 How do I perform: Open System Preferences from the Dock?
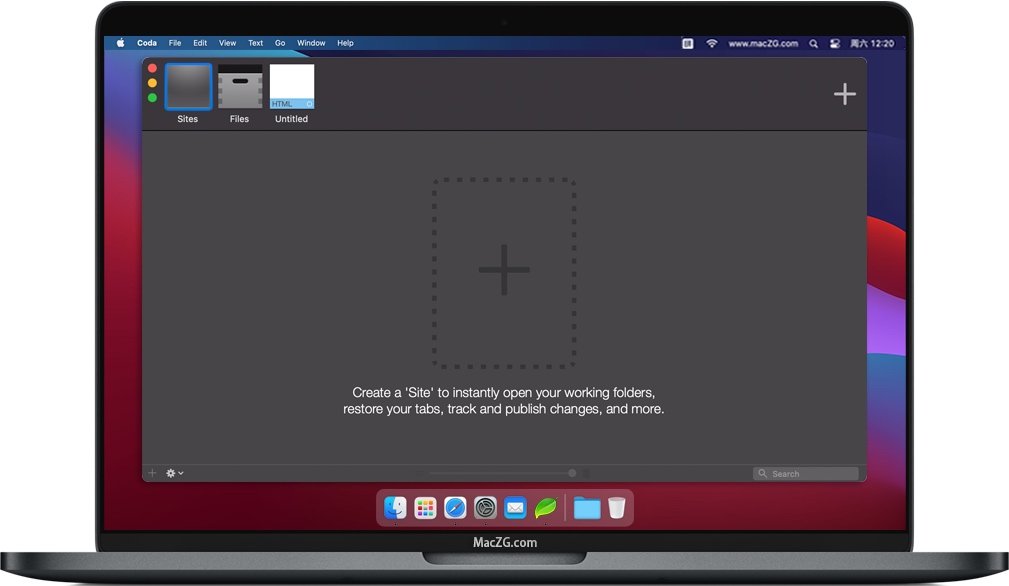coord(485,508)
